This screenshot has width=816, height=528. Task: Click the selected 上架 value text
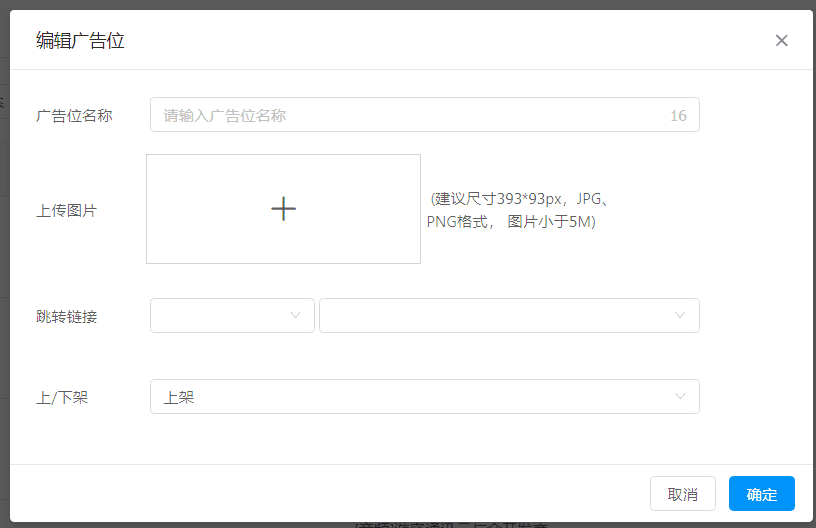click(179, 397)
